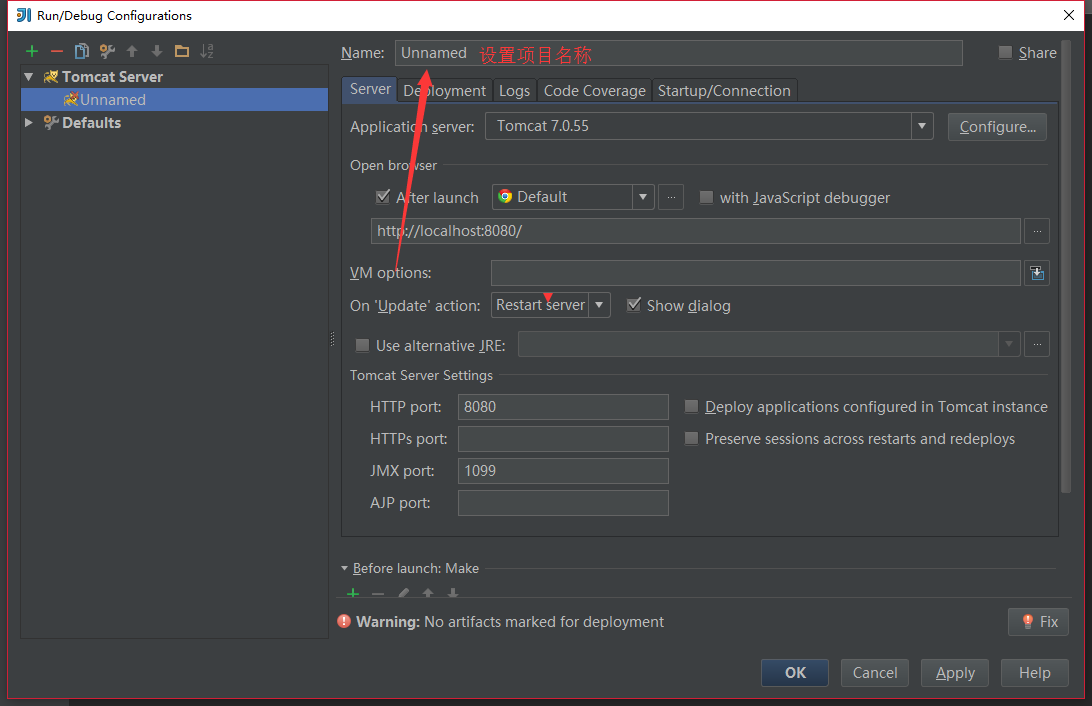Open the Code Coverage tab
Image resolution: width=1092 pixels, height=706 pixels.
tap(595, 91)
